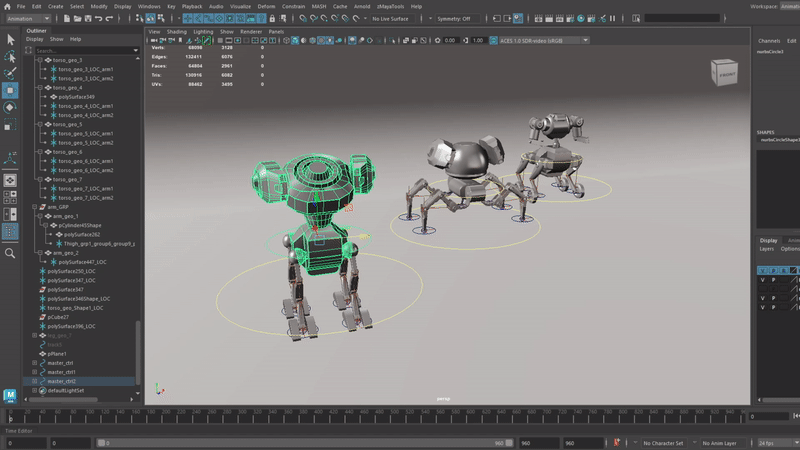Open Channels menu in Channel Box

[769, 41]
